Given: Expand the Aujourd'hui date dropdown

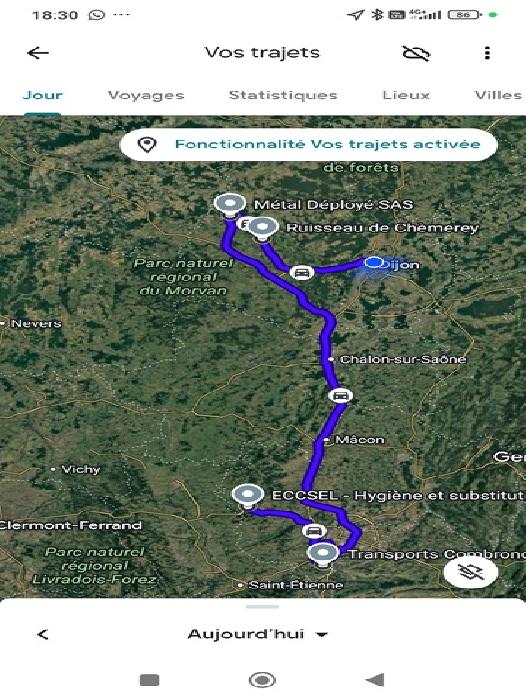Looking at the screenshot, I should point(258,634).
